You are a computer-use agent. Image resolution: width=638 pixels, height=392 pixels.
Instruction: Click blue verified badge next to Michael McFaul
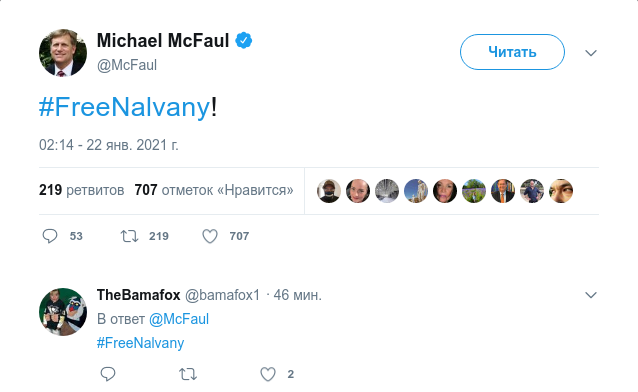tap(243, 40)
